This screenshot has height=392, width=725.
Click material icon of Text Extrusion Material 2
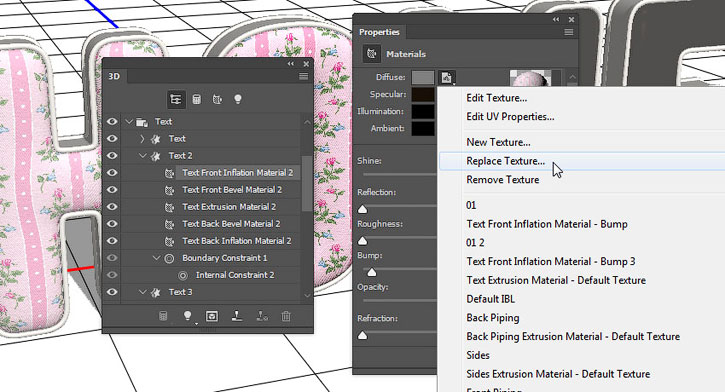(170, 207)
